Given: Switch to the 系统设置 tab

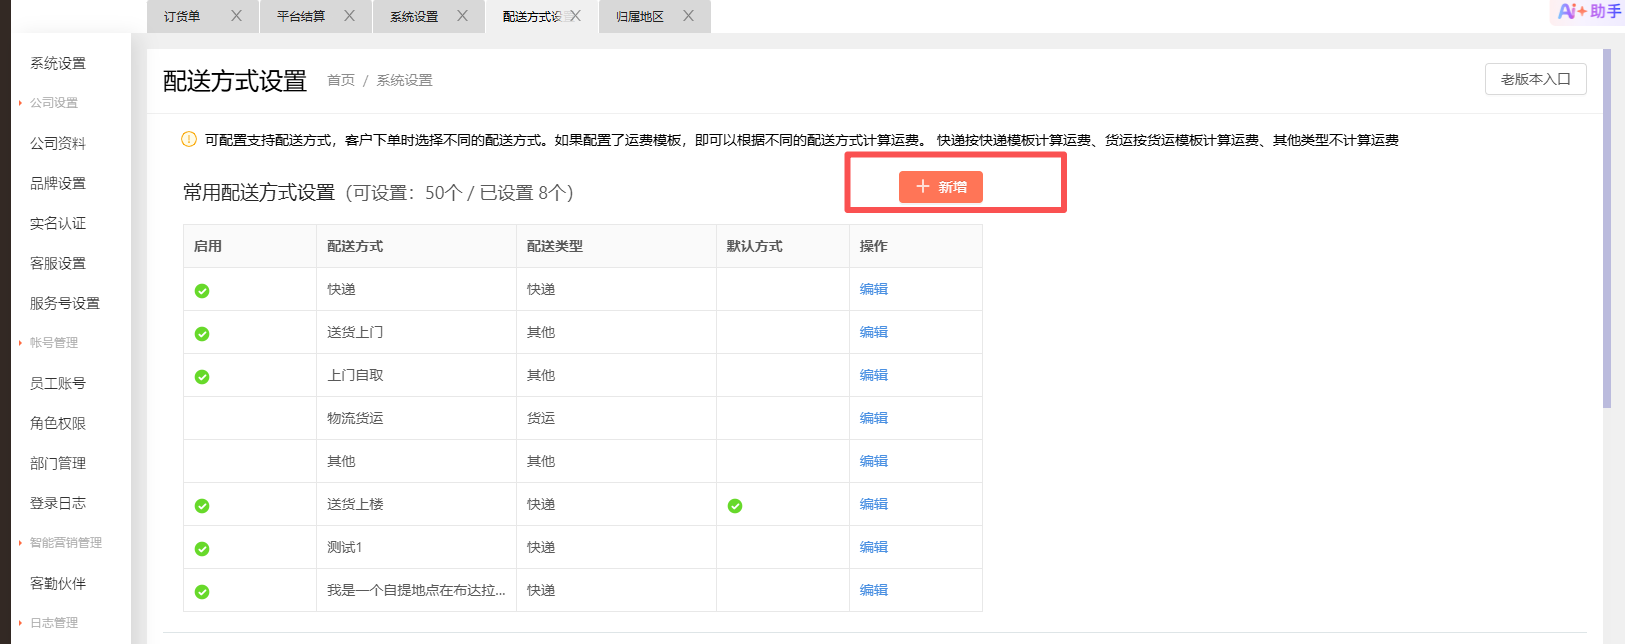Looking at the screenshot, I should click(x=414, y=17).
